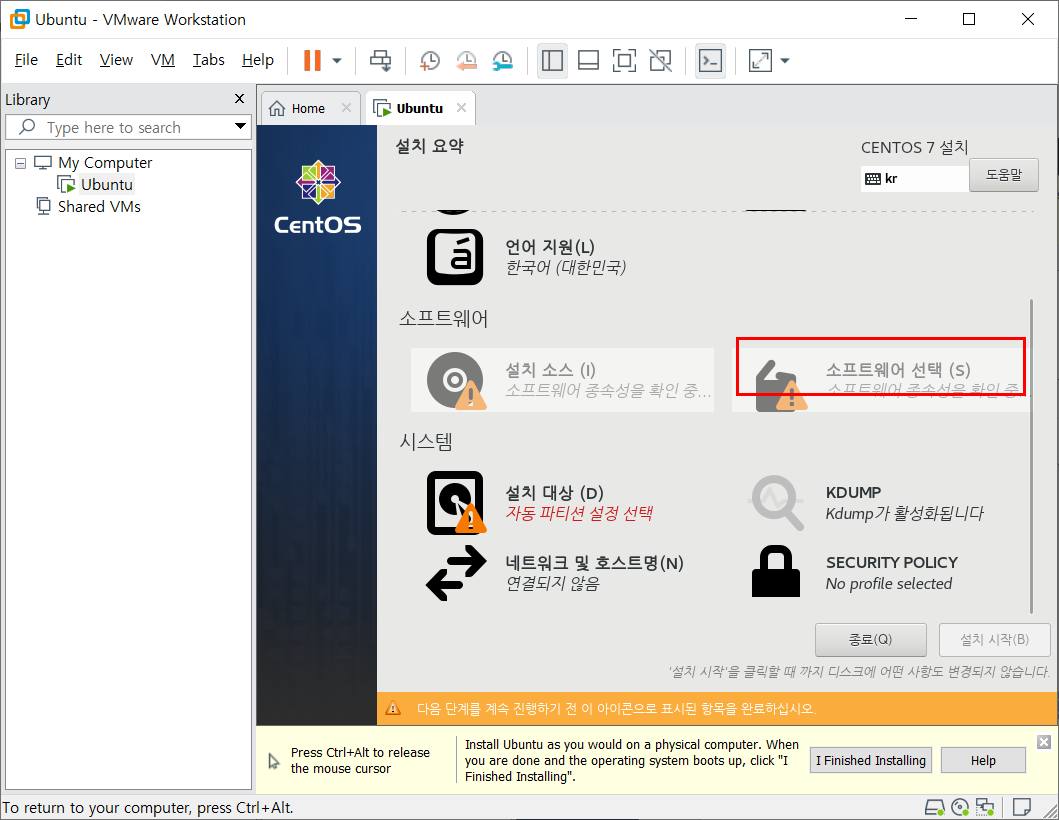
Task: Click network adapter status icon
Action: [x=985, y=806]
